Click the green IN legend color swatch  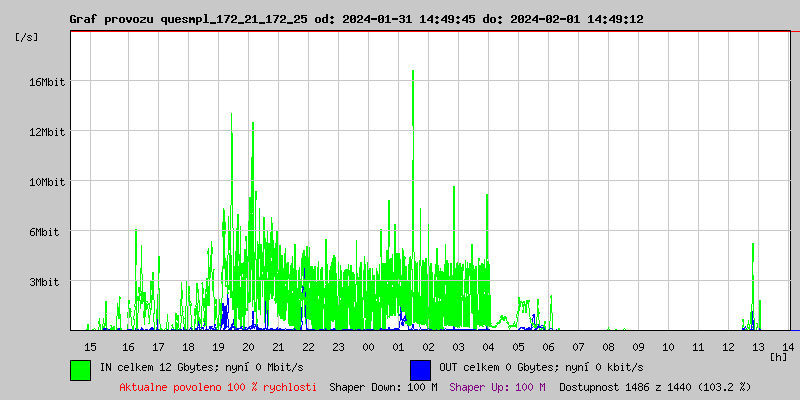(x=80, y=369)
